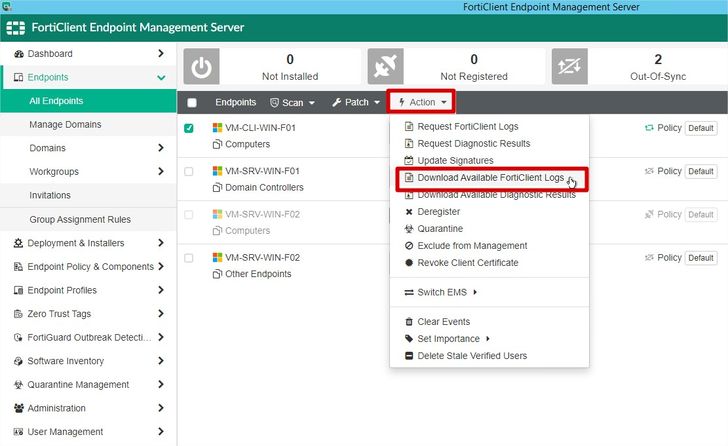The height and width of the screenshot is (446, 728).
Task: Check the VM-SRV-WIN-F02 Computers row checkbox
Action: point(188,215)
